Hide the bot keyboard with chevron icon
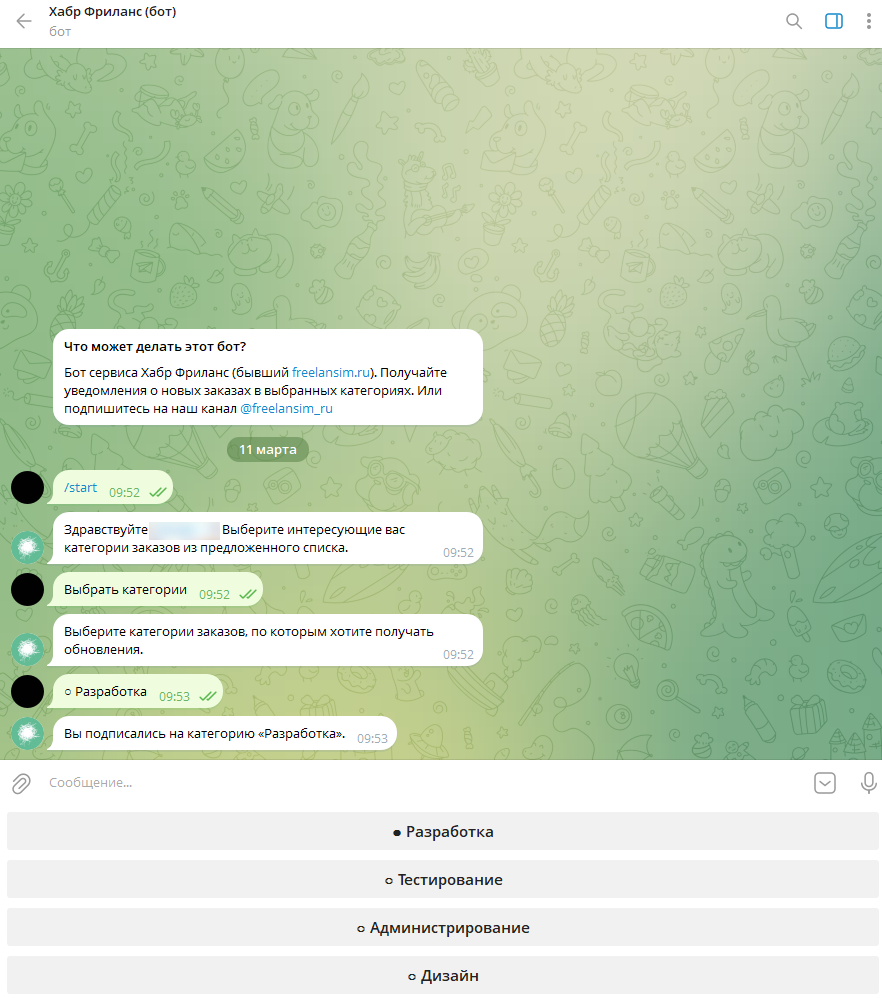This screenshot has height=998, width=882. click(x=825, y=783)
